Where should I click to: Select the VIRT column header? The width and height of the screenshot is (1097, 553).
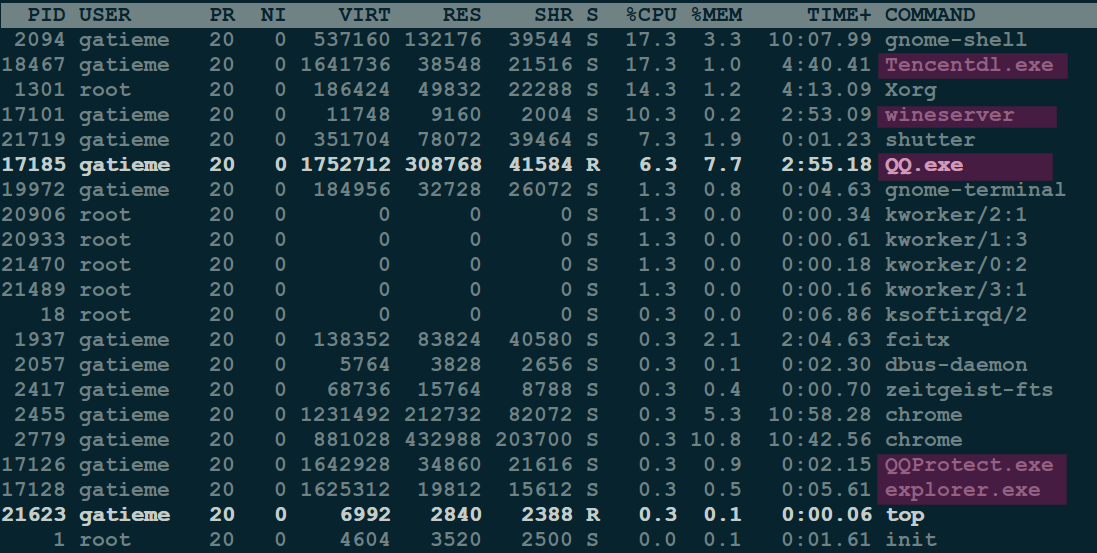click(365, 15)
